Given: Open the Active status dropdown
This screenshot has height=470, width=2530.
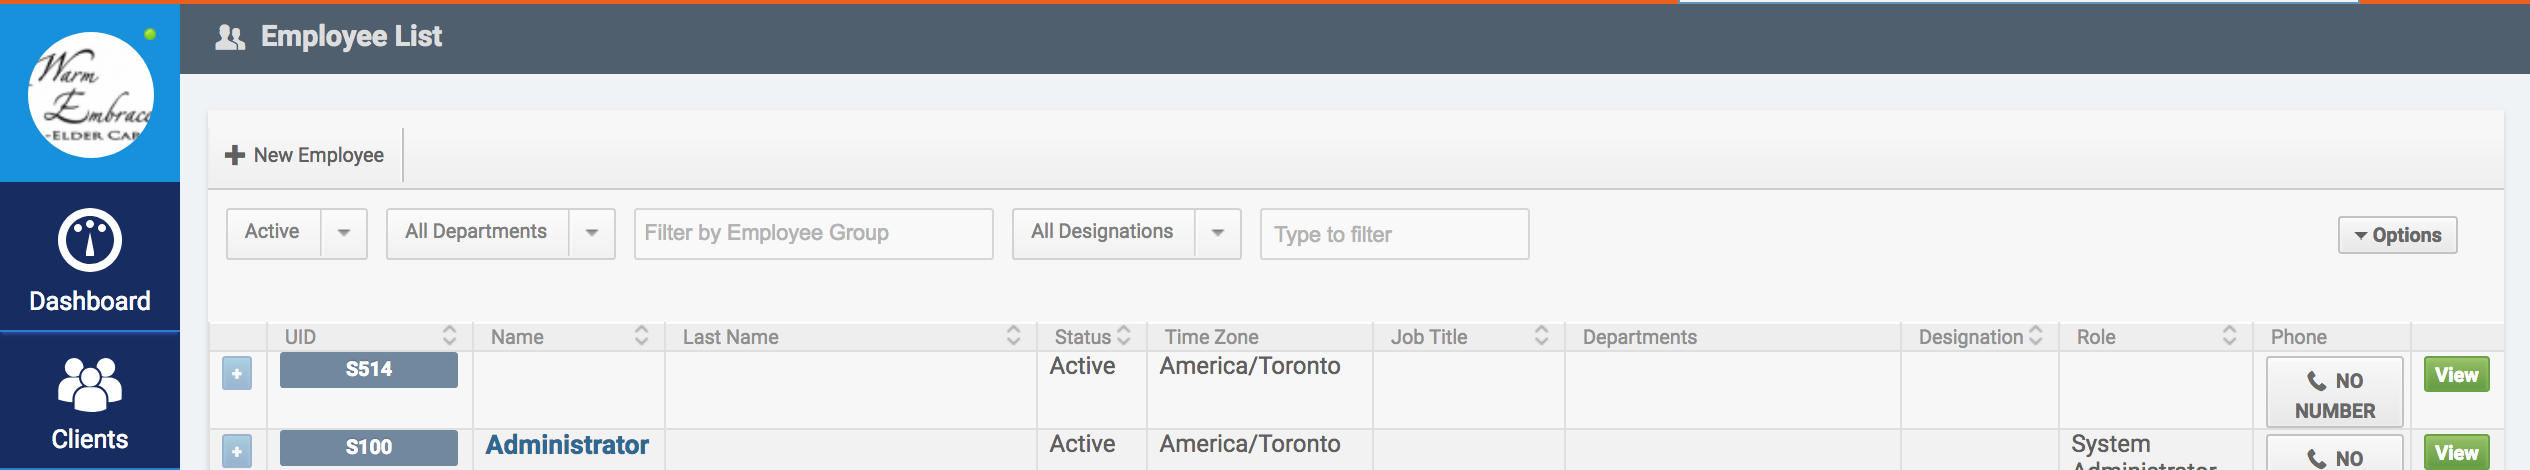Looking at the screenshot, I should pyautogui.click(x=343, y=233).
